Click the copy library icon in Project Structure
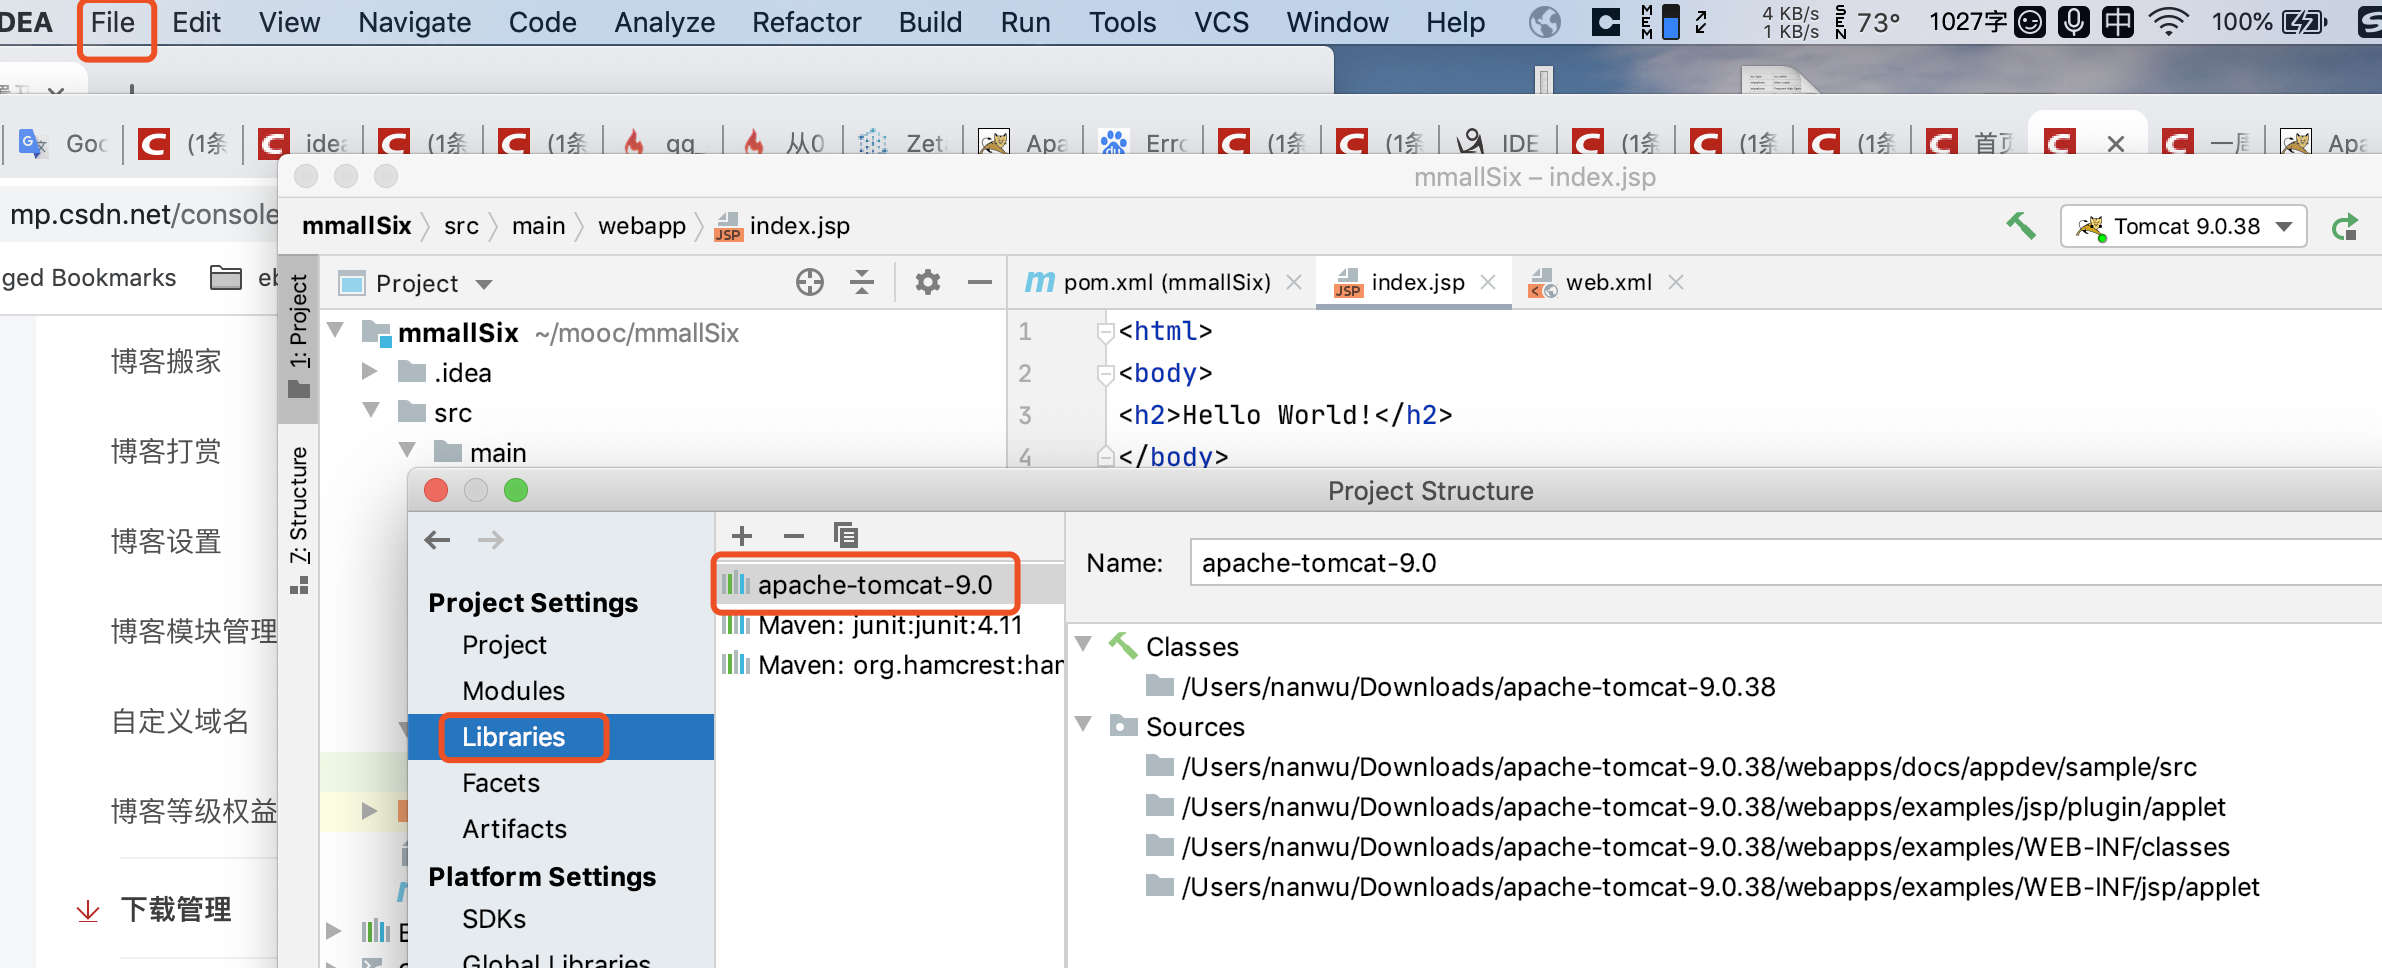 pyautogui.click(x=847, y=536)
